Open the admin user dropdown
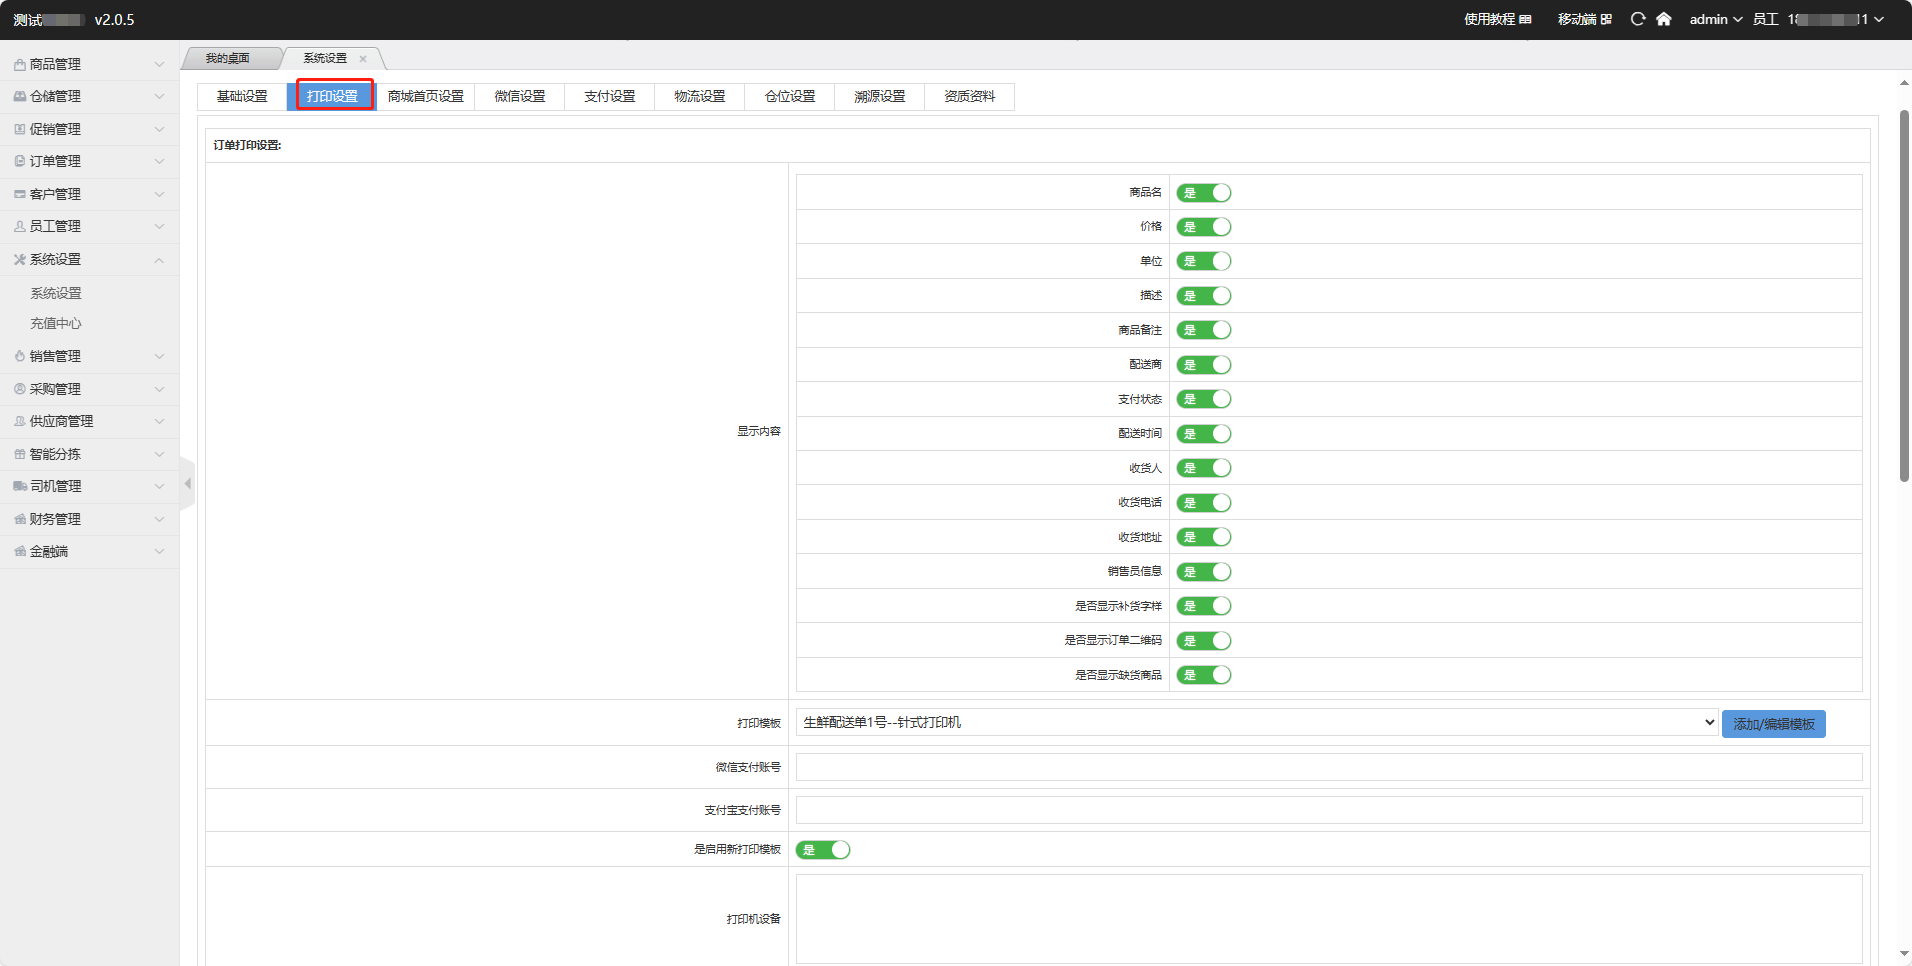Viewport: 1912px width, 966px height. pos(1715,19)
